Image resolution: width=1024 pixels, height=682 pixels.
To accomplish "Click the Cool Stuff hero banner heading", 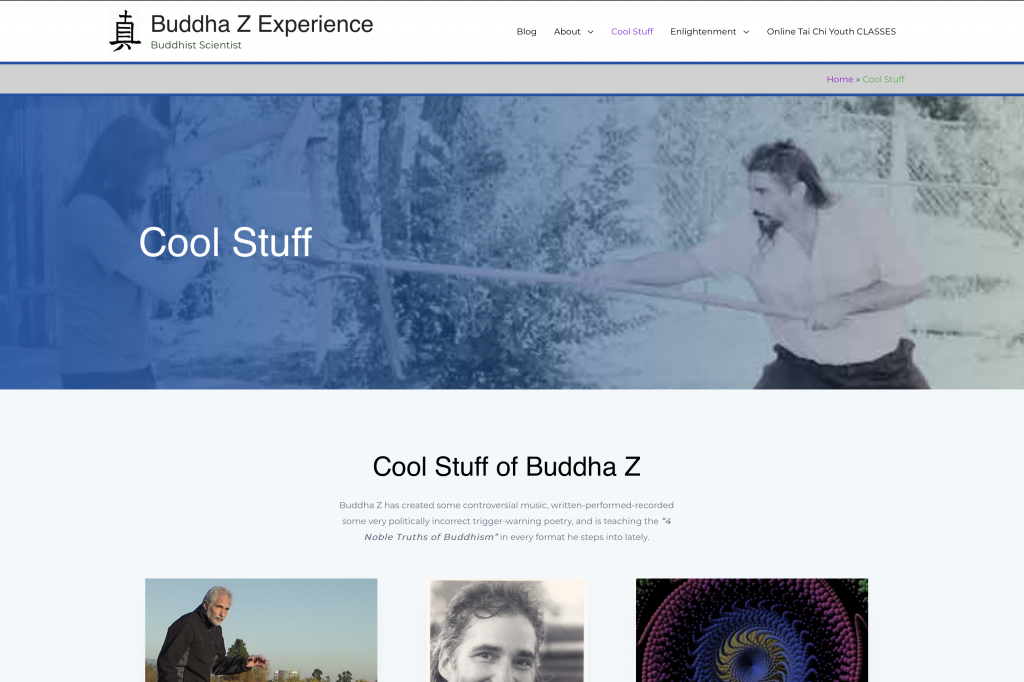I will pyautogui.click(x=225, y=242).
